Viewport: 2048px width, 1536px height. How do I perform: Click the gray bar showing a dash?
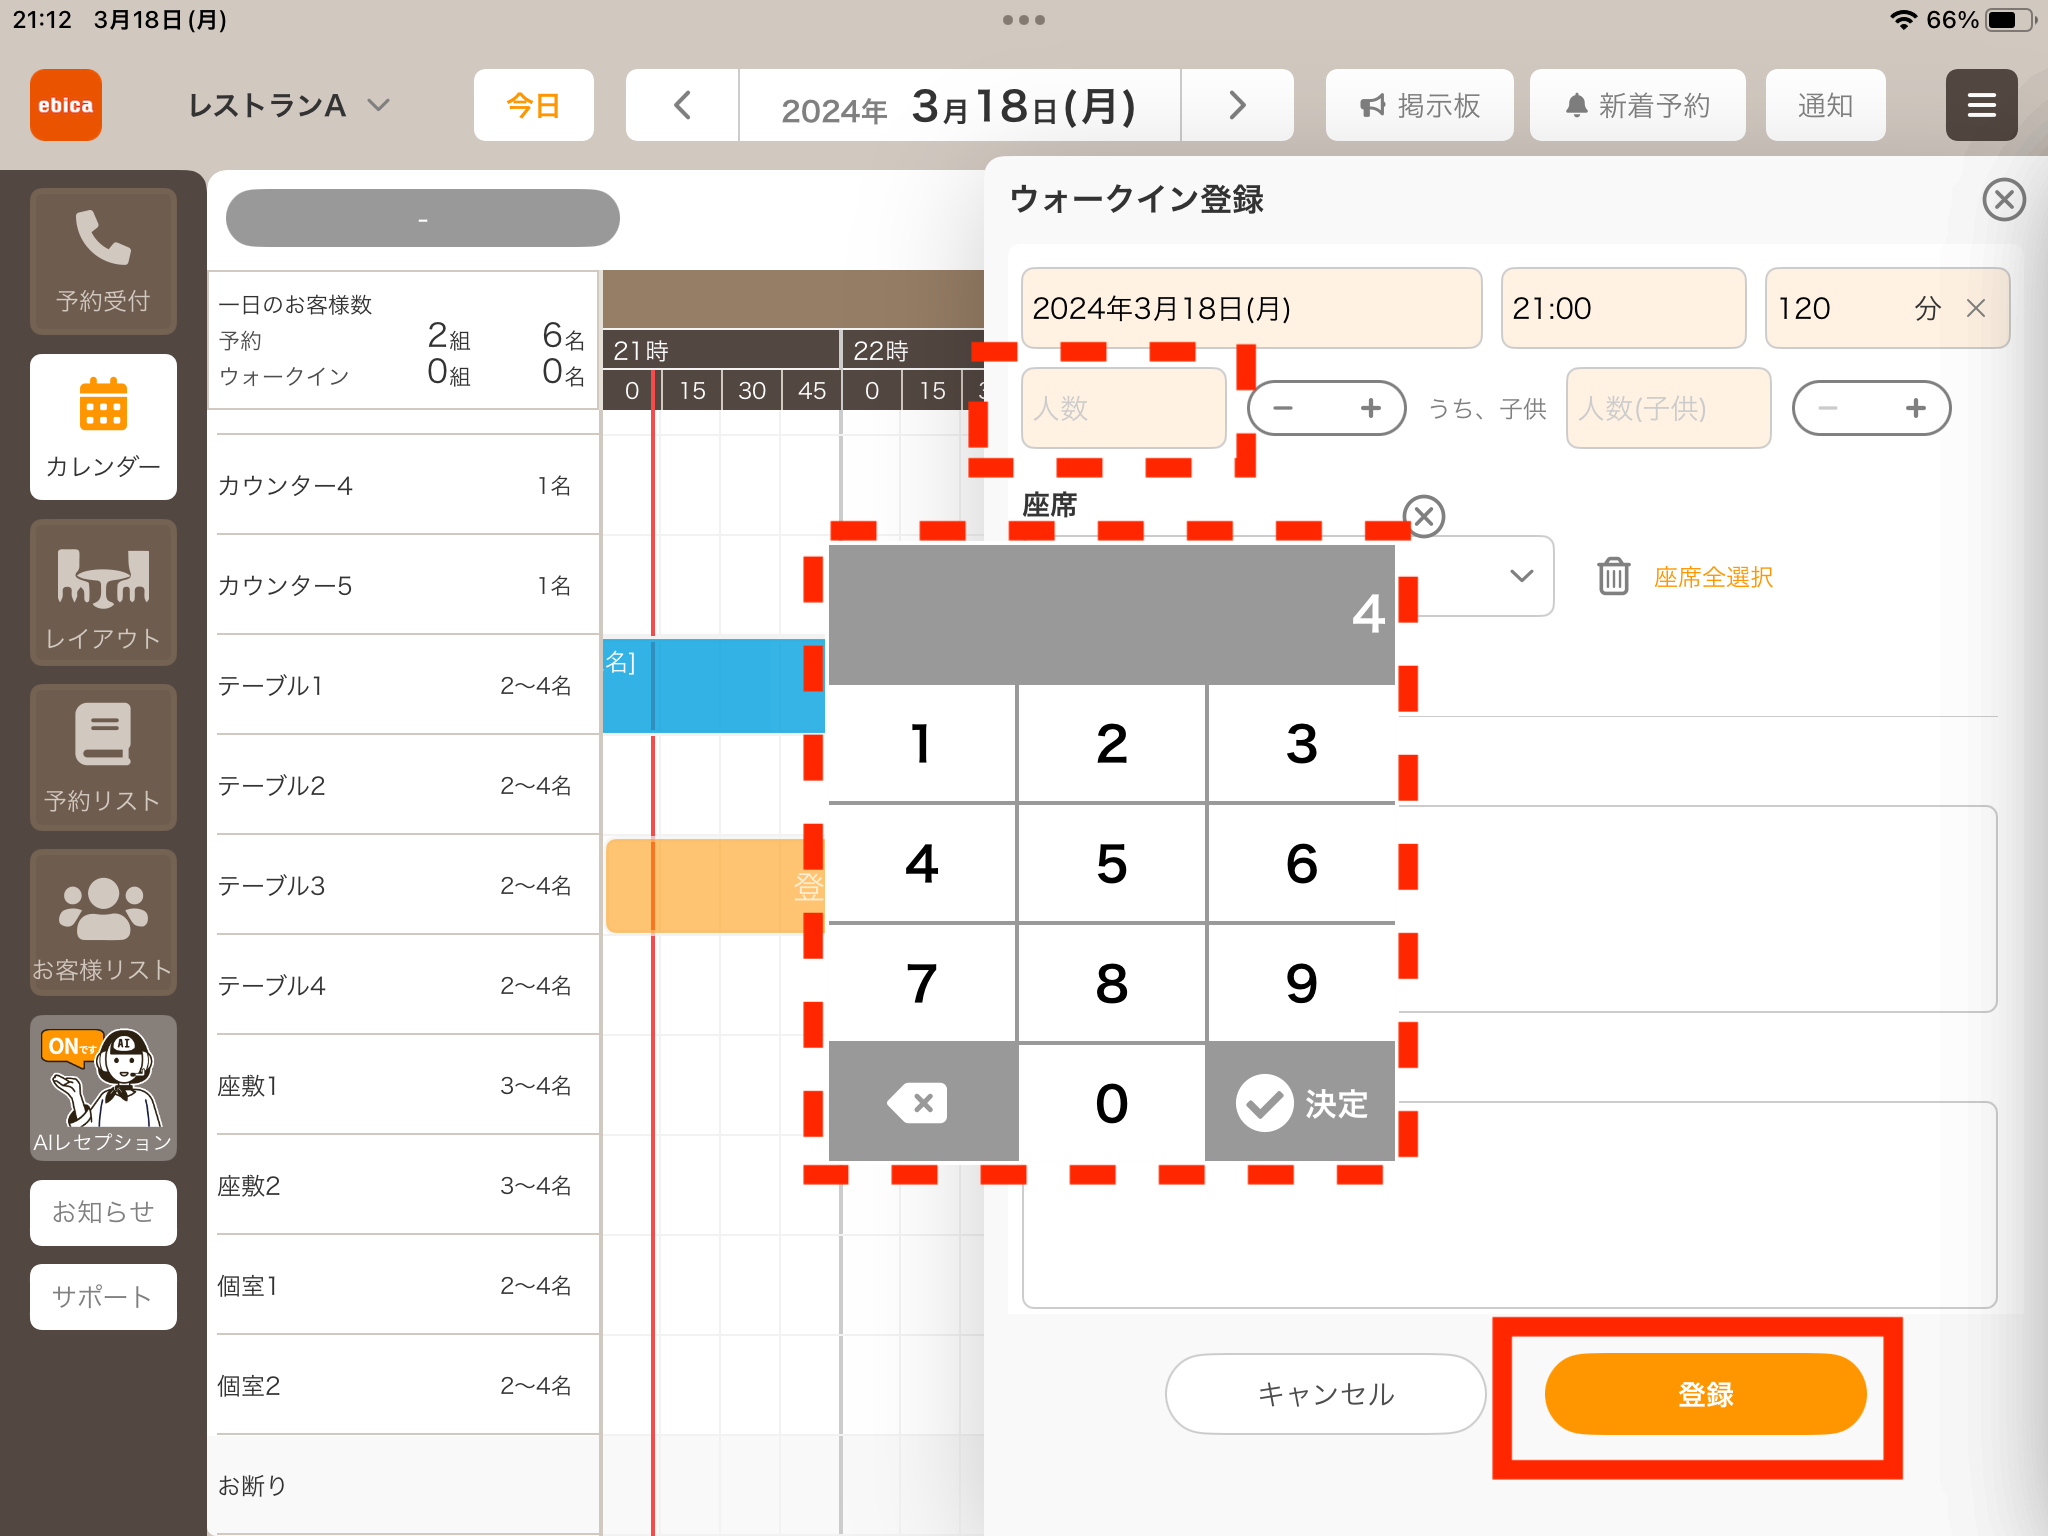pos(423,218)
